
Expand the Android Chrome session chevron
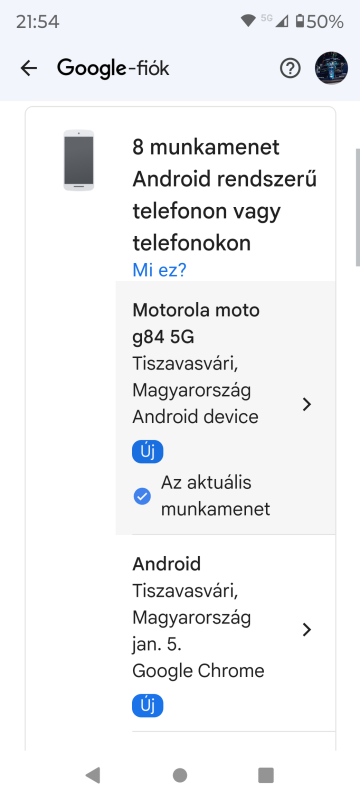(306, 630)
